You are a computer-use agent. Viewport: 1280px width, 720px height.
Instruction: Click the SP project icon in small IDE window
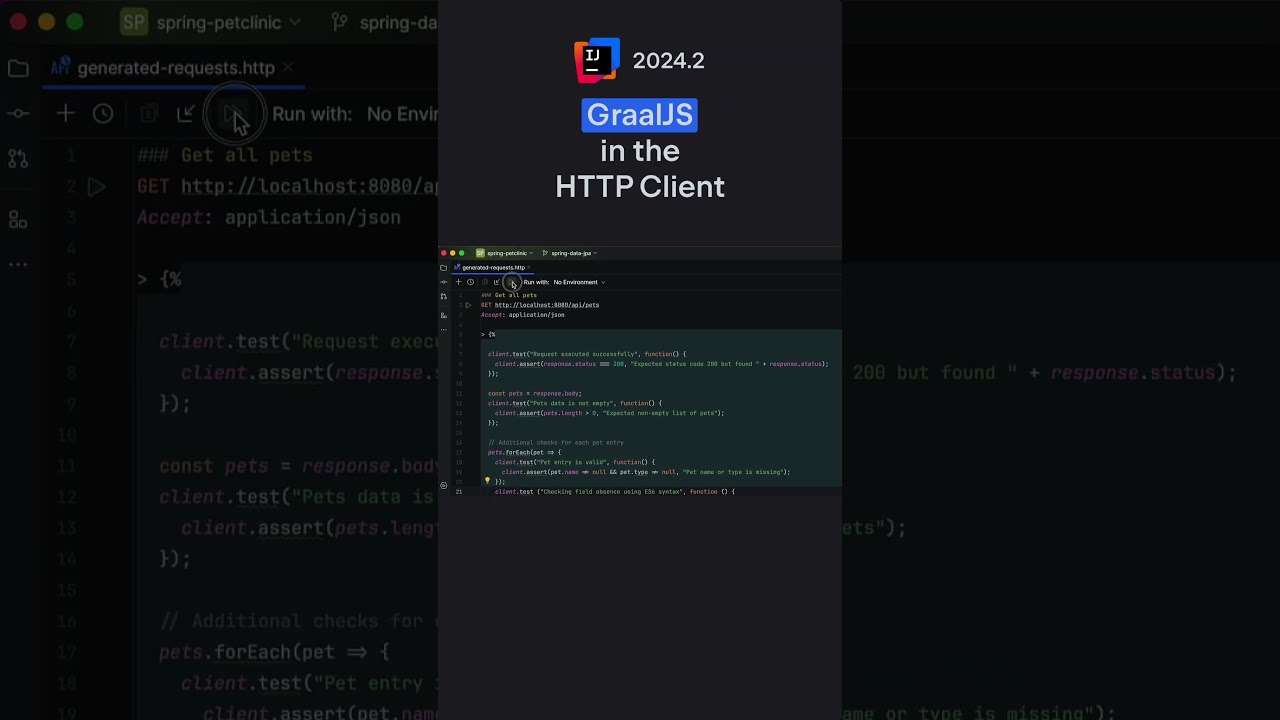(x=480, y=253)
